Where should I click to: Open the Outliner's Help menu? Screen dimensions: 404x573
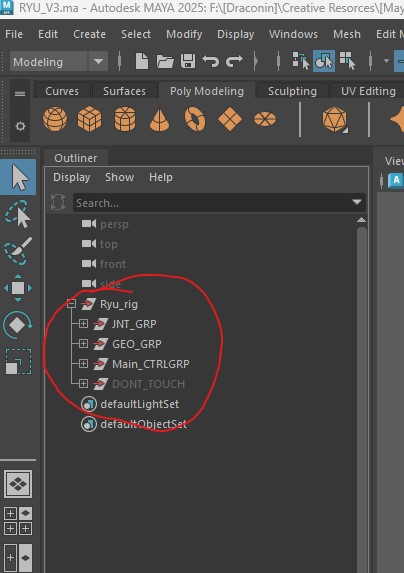[x=161, y=177]
